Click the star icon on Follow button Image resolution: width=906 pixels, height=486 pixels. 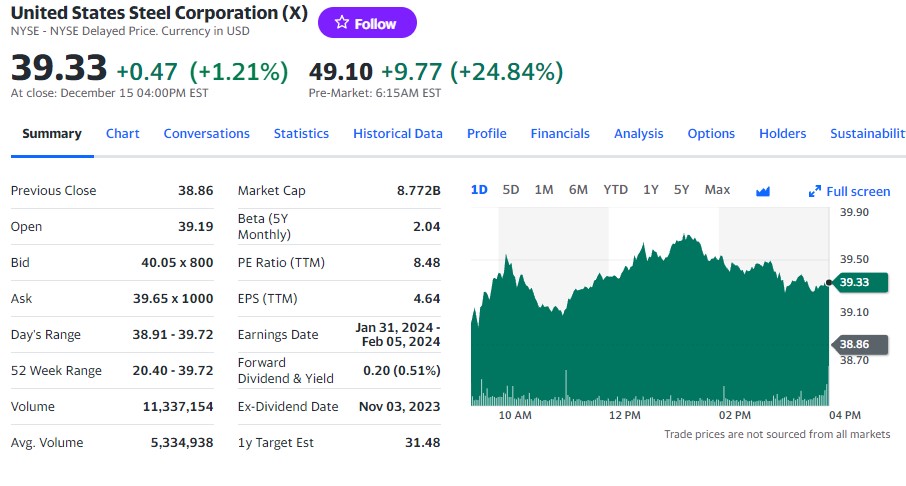[x=341, y=23]
